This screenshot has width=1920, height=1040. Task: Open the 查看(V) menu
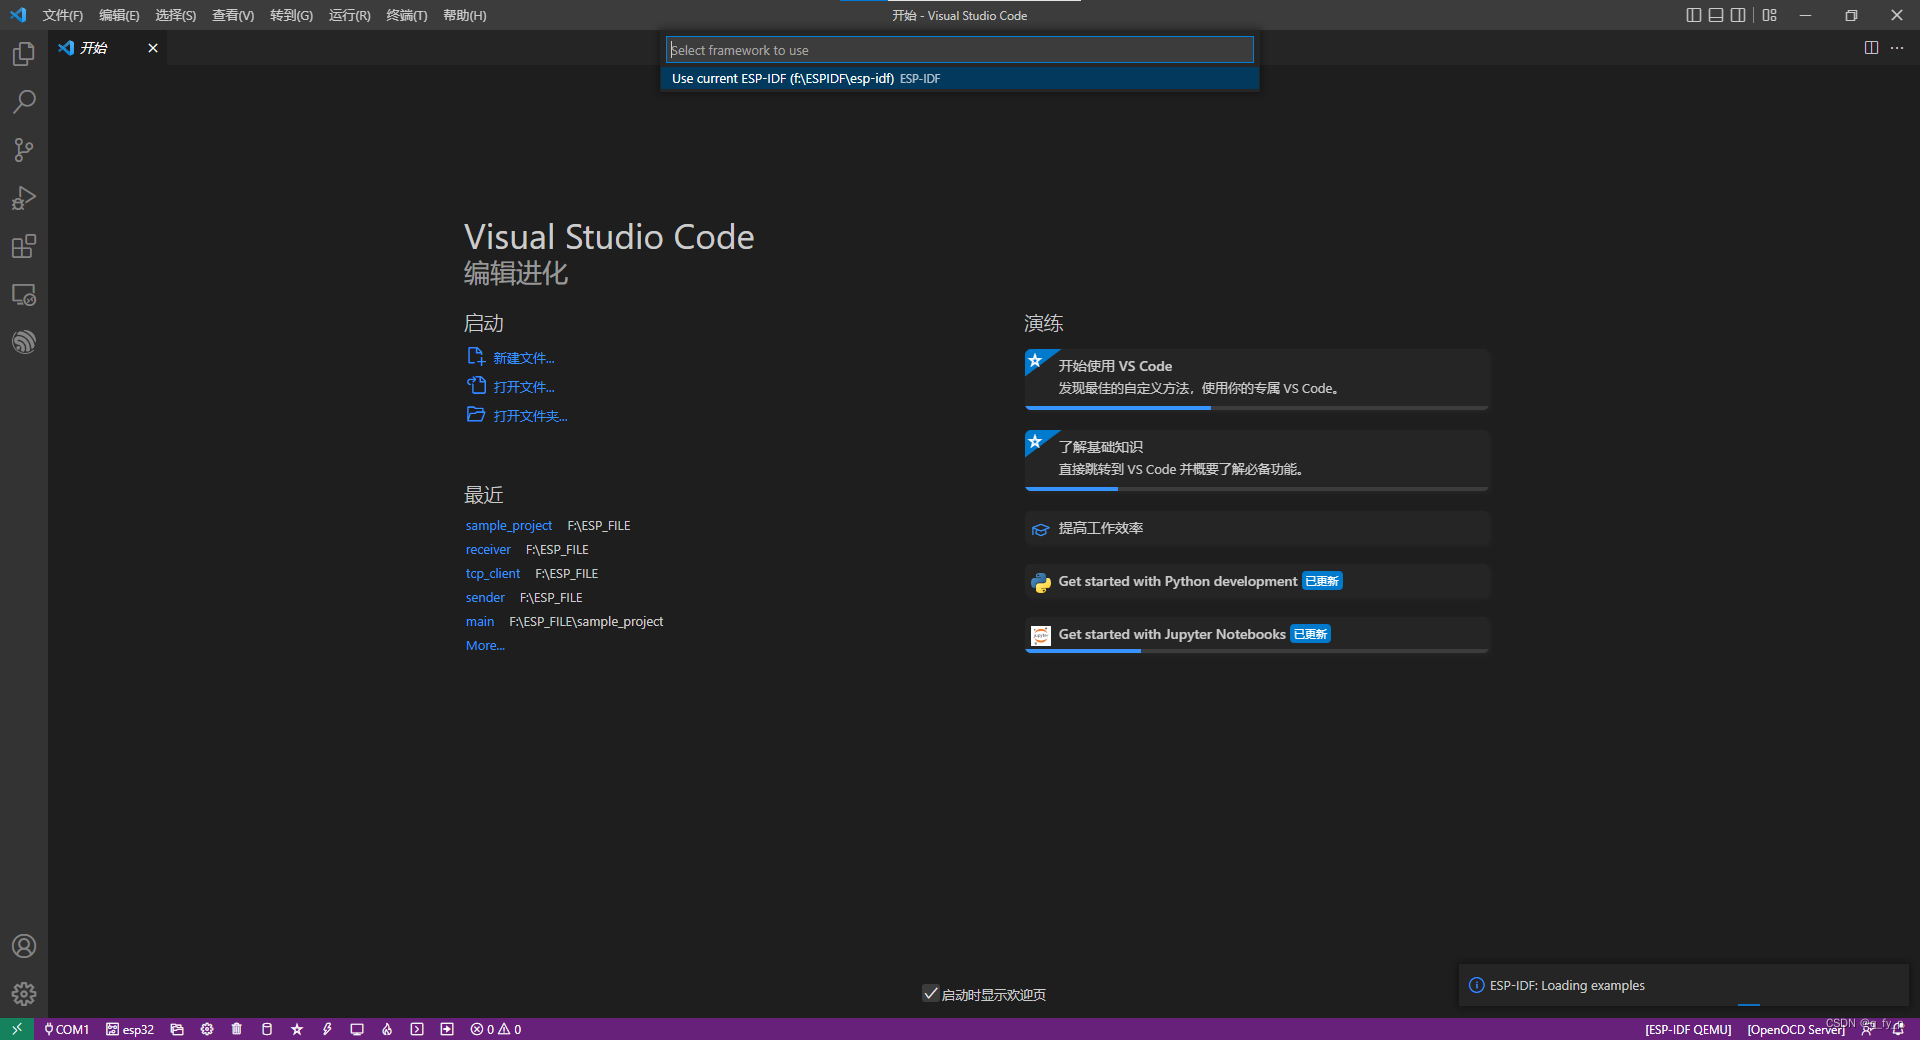pyautogui.click(x=233, y=15)
